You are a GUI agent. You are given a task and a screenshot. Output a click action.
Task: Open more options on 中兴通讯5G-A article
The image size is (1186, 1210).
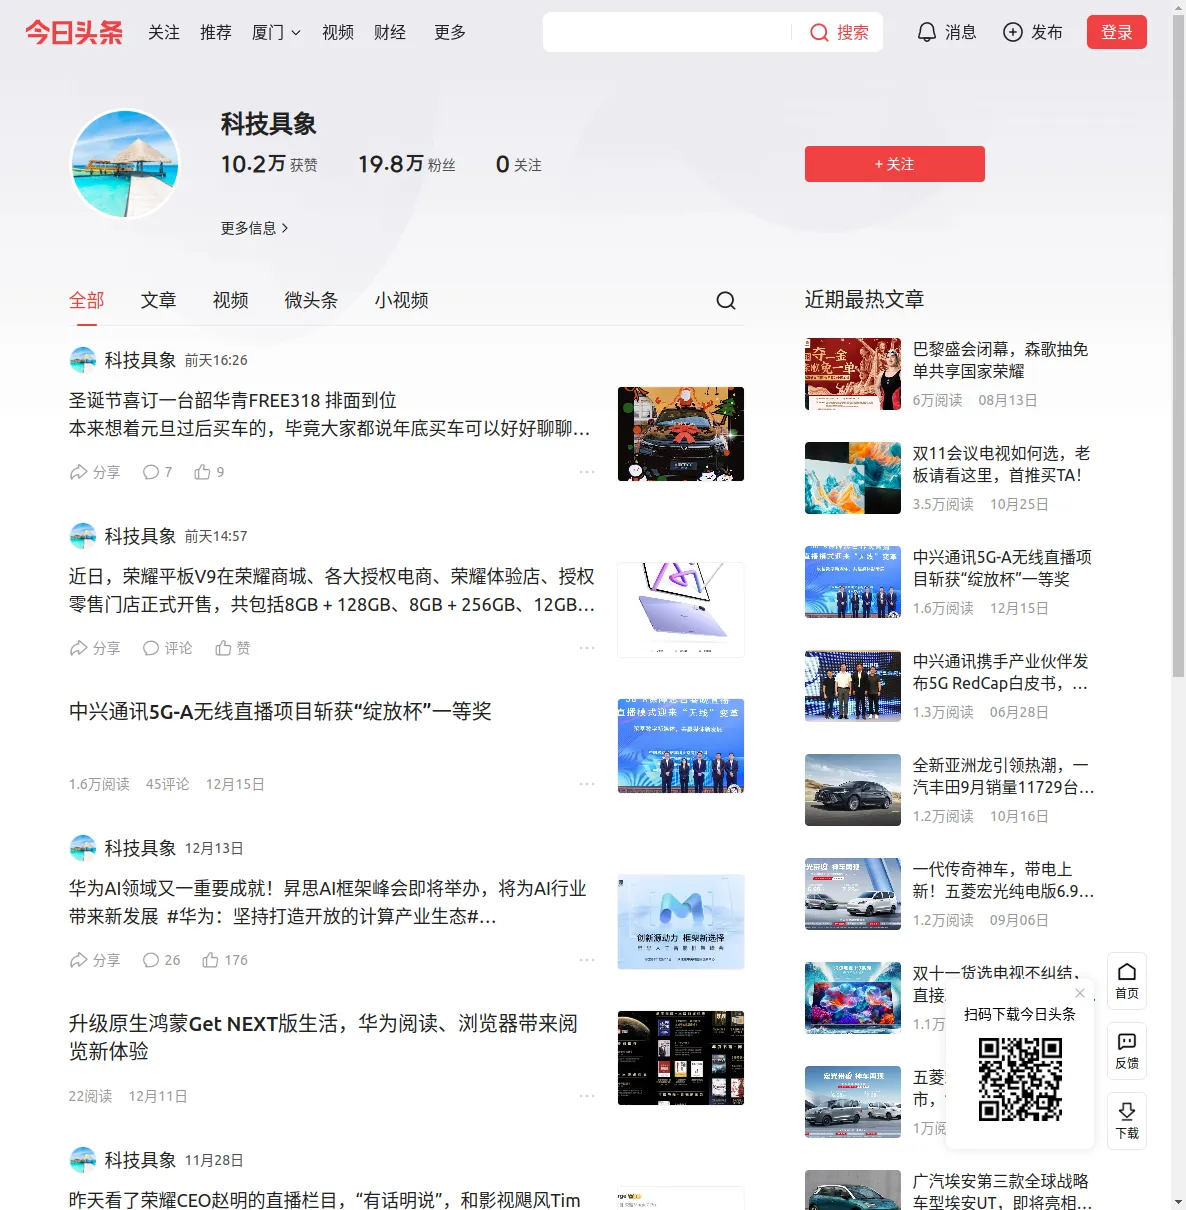tap(587, 784)
